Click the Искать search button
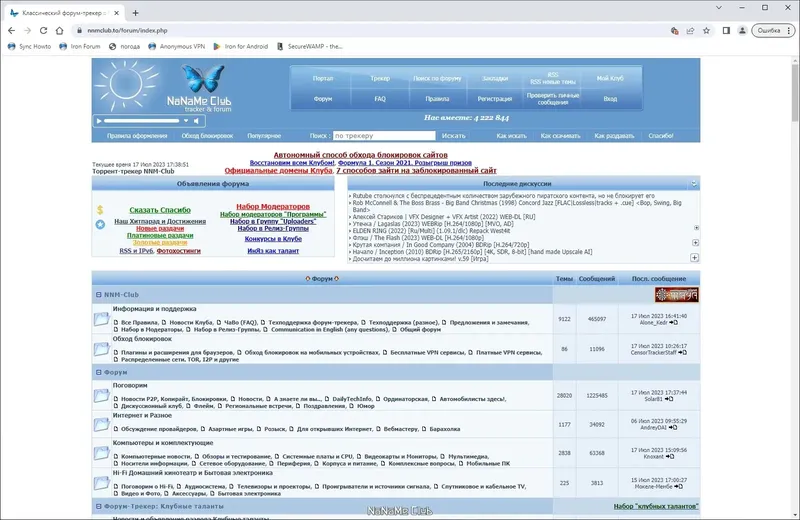This screenshot has width=800, height=520. click(454, 136)
